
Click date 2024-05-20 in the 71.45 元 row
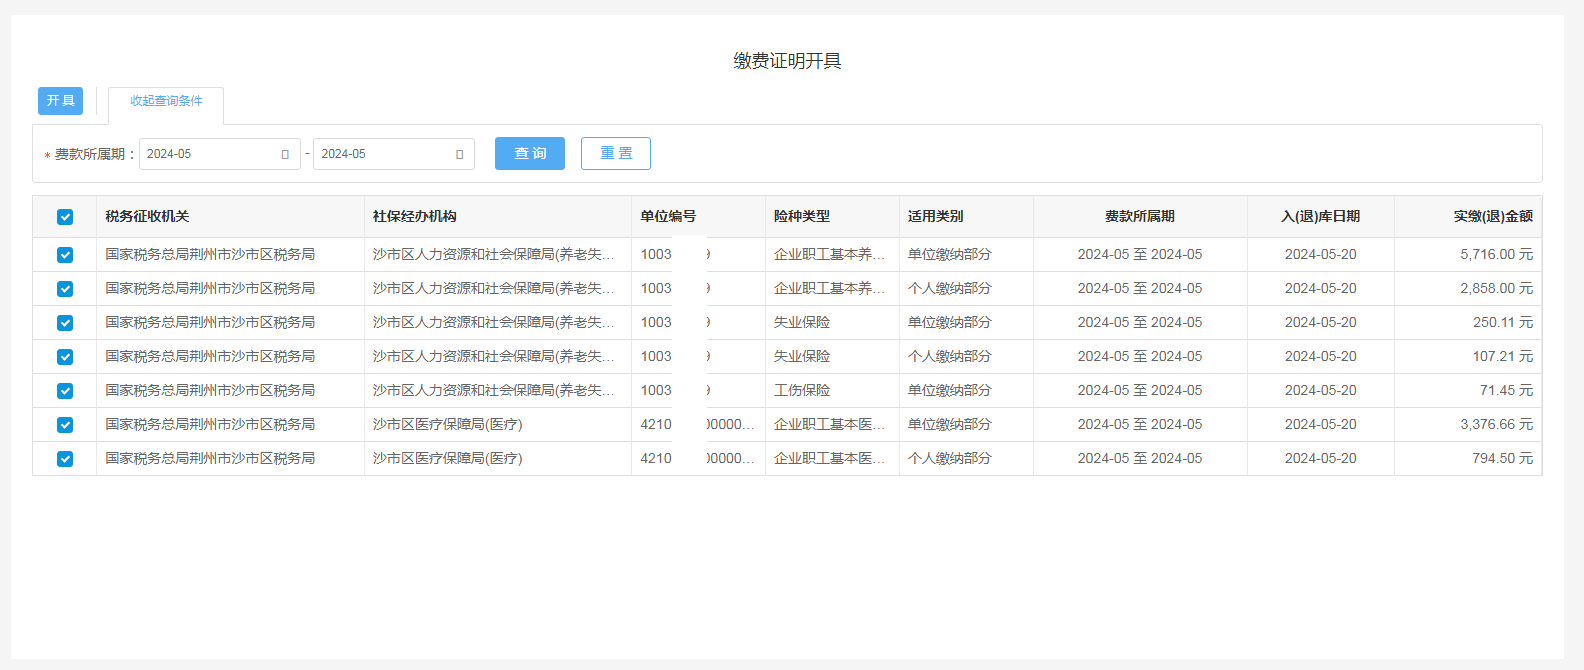[1321, 390]
